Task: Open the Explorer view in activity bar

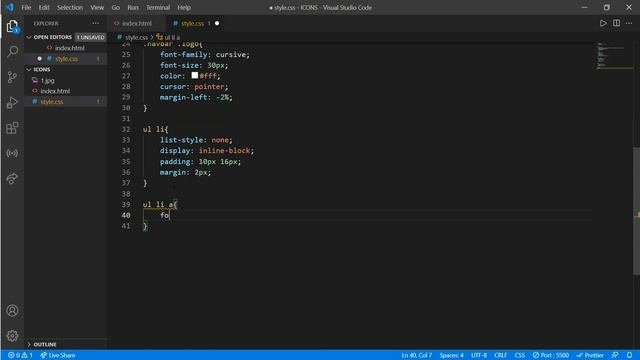Action: [12, 27]
